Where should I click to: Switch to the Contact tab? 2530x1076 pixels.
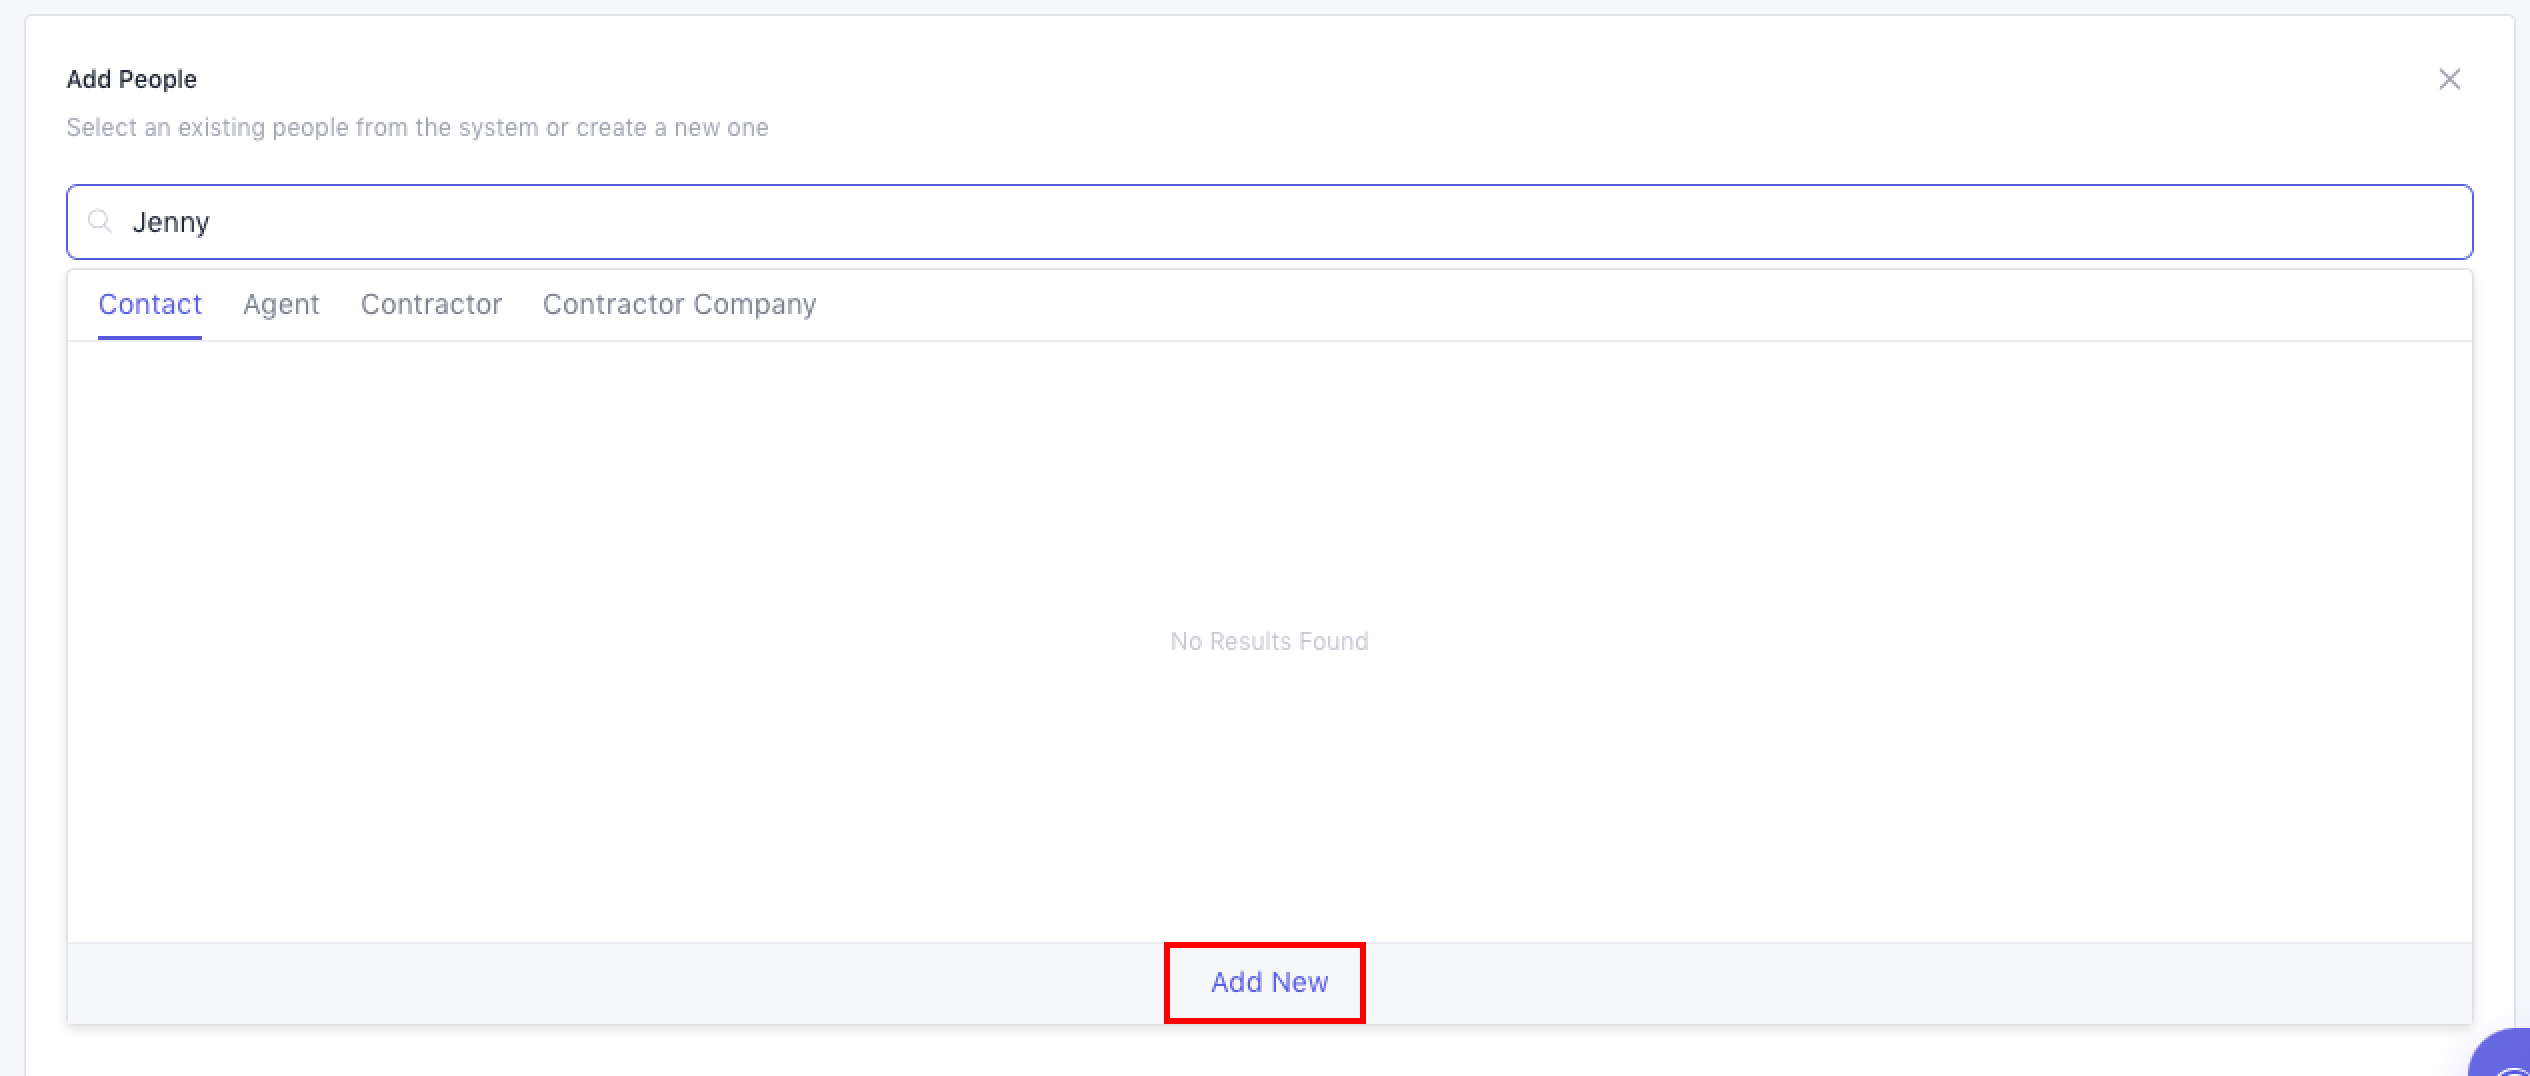[x=150, y=304]
